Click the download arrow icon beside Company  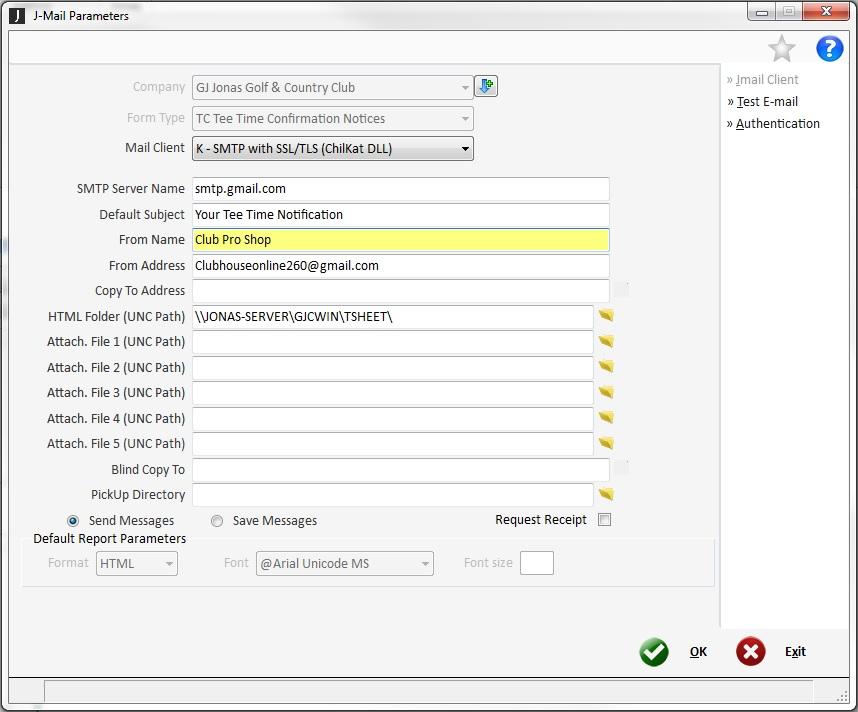(x=486, y=87)
